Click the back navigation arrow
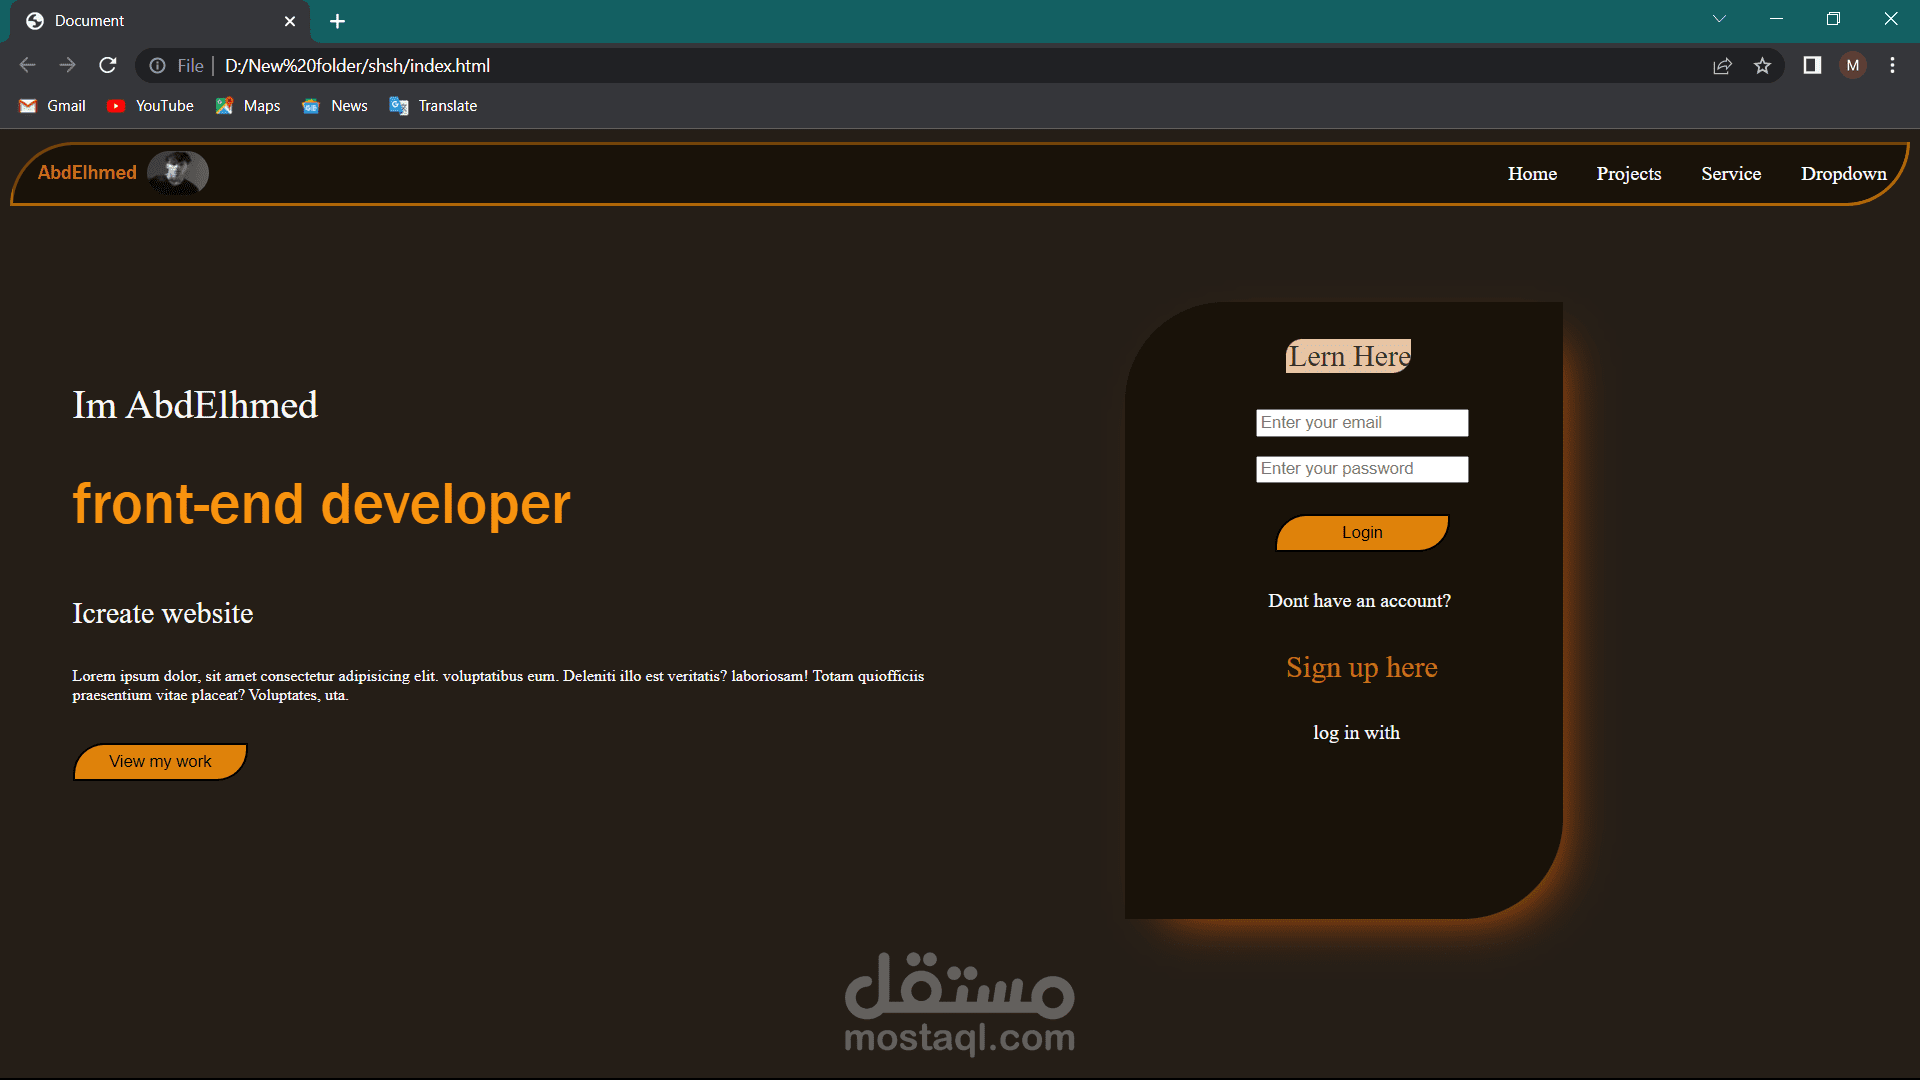 (x=28, y=66)
